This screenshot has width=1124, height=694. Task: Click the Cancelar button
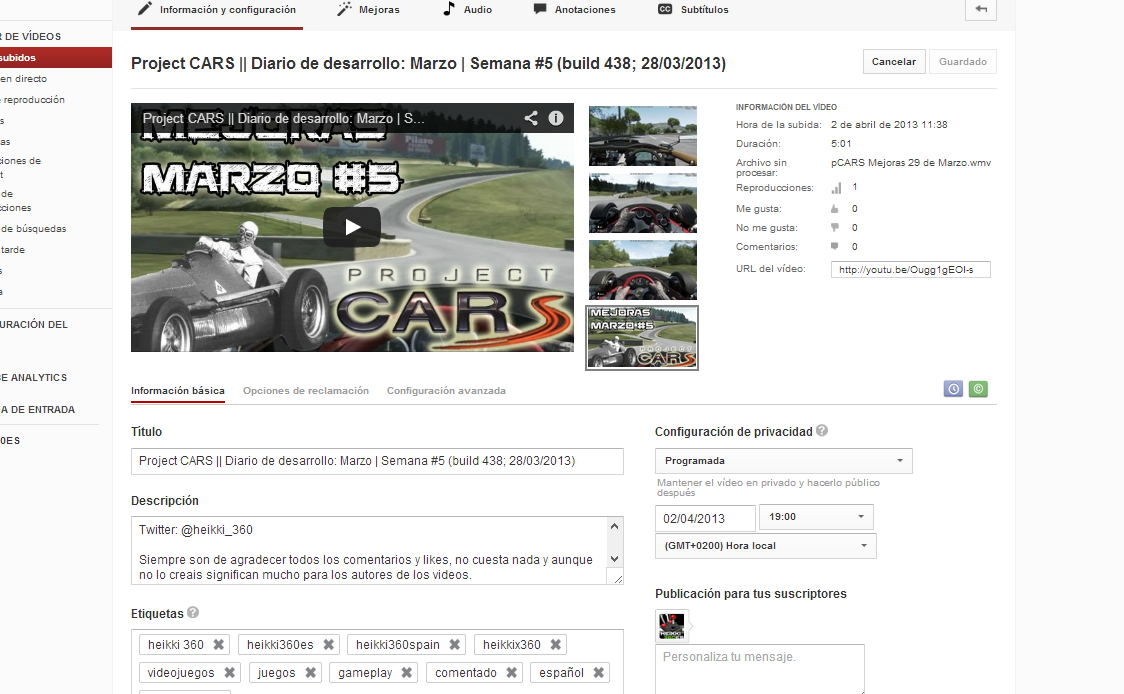894,62
